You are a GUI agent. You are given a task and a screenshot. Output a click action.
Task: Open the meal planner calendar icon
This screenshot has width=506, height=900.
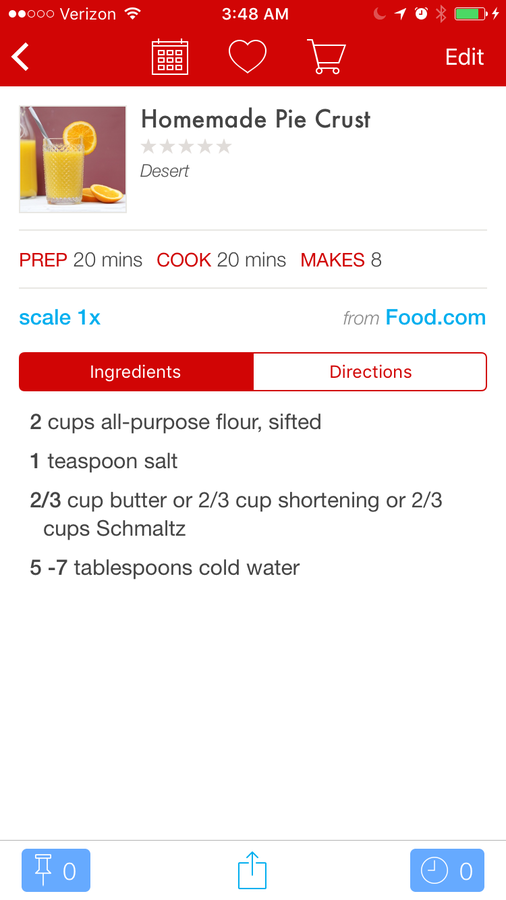pyautogui.click(x=170, y=57)
